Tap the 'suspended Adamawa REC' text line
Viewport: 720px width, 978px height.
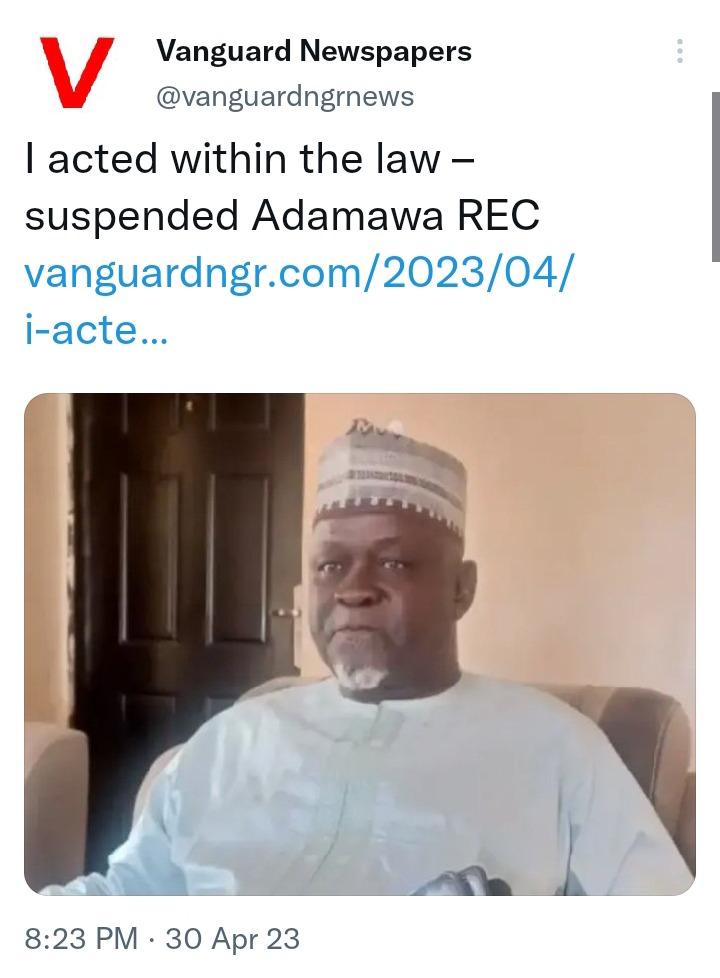[282, 216]
